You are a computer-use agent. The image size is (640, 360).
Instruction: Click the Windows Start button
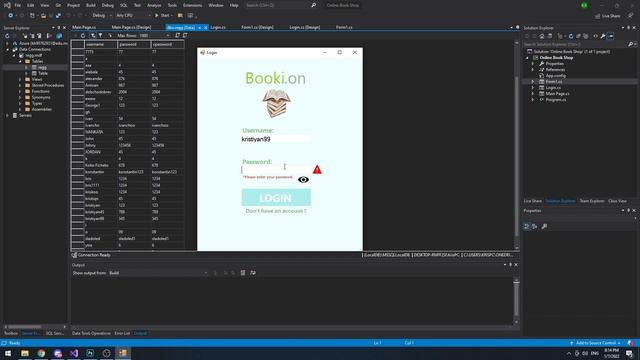tap(8, 353)
